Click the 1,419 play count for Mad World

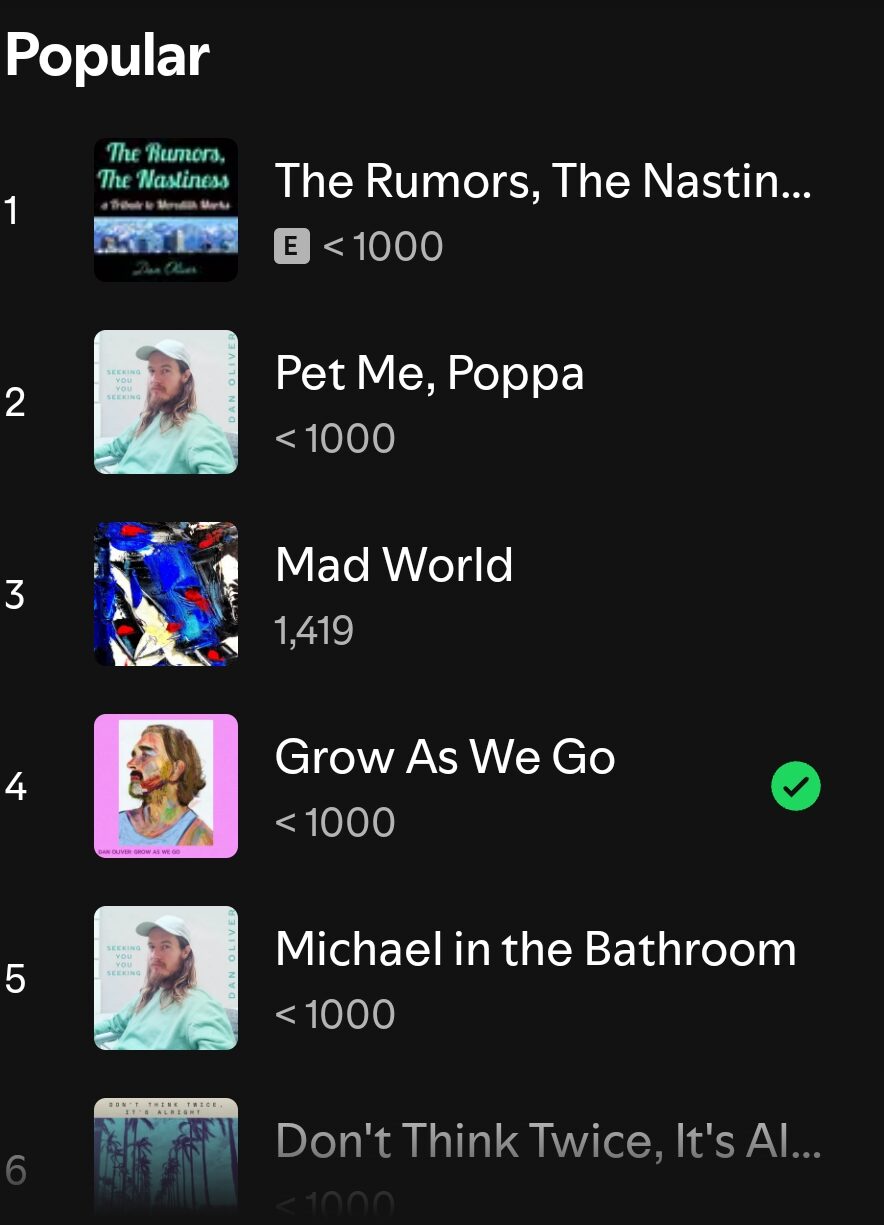tap(314, 631)
